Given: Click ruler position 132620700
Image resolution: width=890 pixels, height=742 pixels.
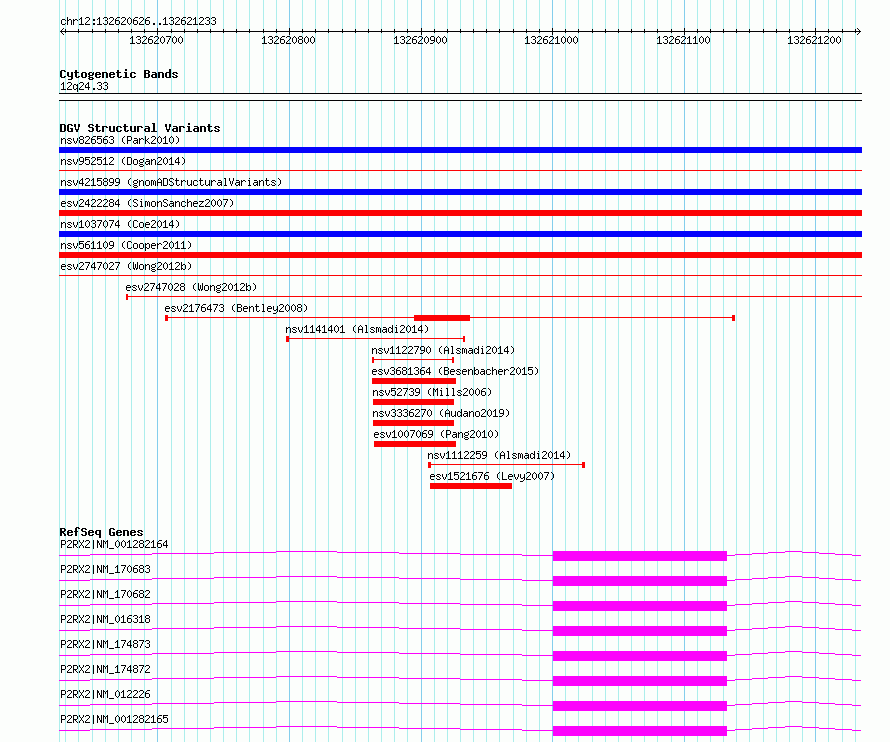Looking at the screenshot, I should pos(157,40).
